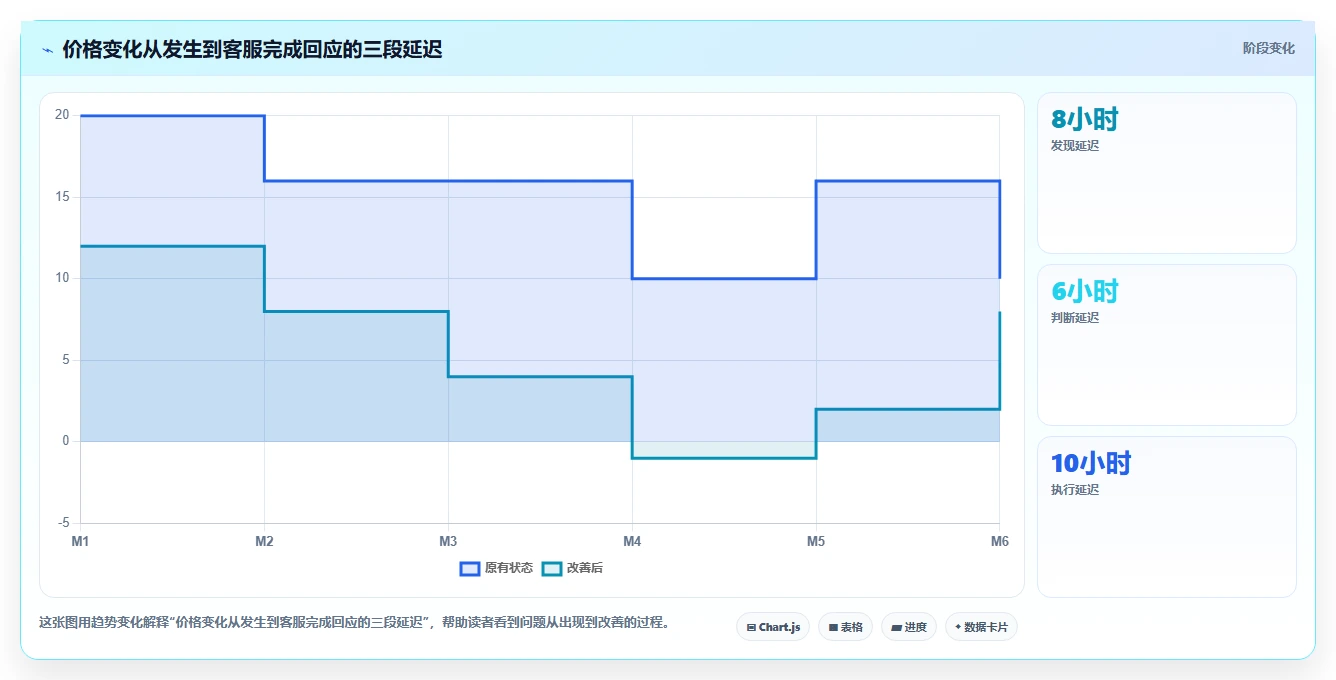Click the y-axis value -5
1336x680 pixels.
(63, 523)
